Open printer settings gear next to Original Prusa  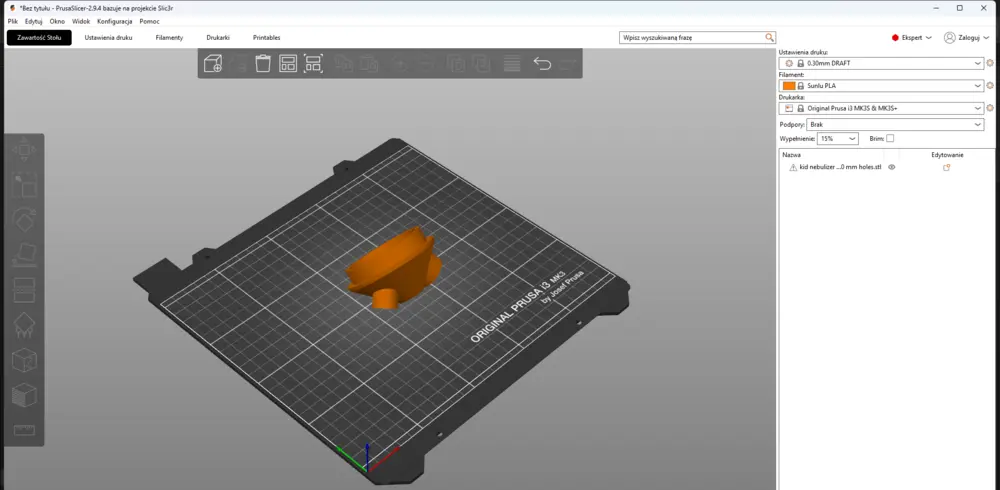(x=990, y=108)
